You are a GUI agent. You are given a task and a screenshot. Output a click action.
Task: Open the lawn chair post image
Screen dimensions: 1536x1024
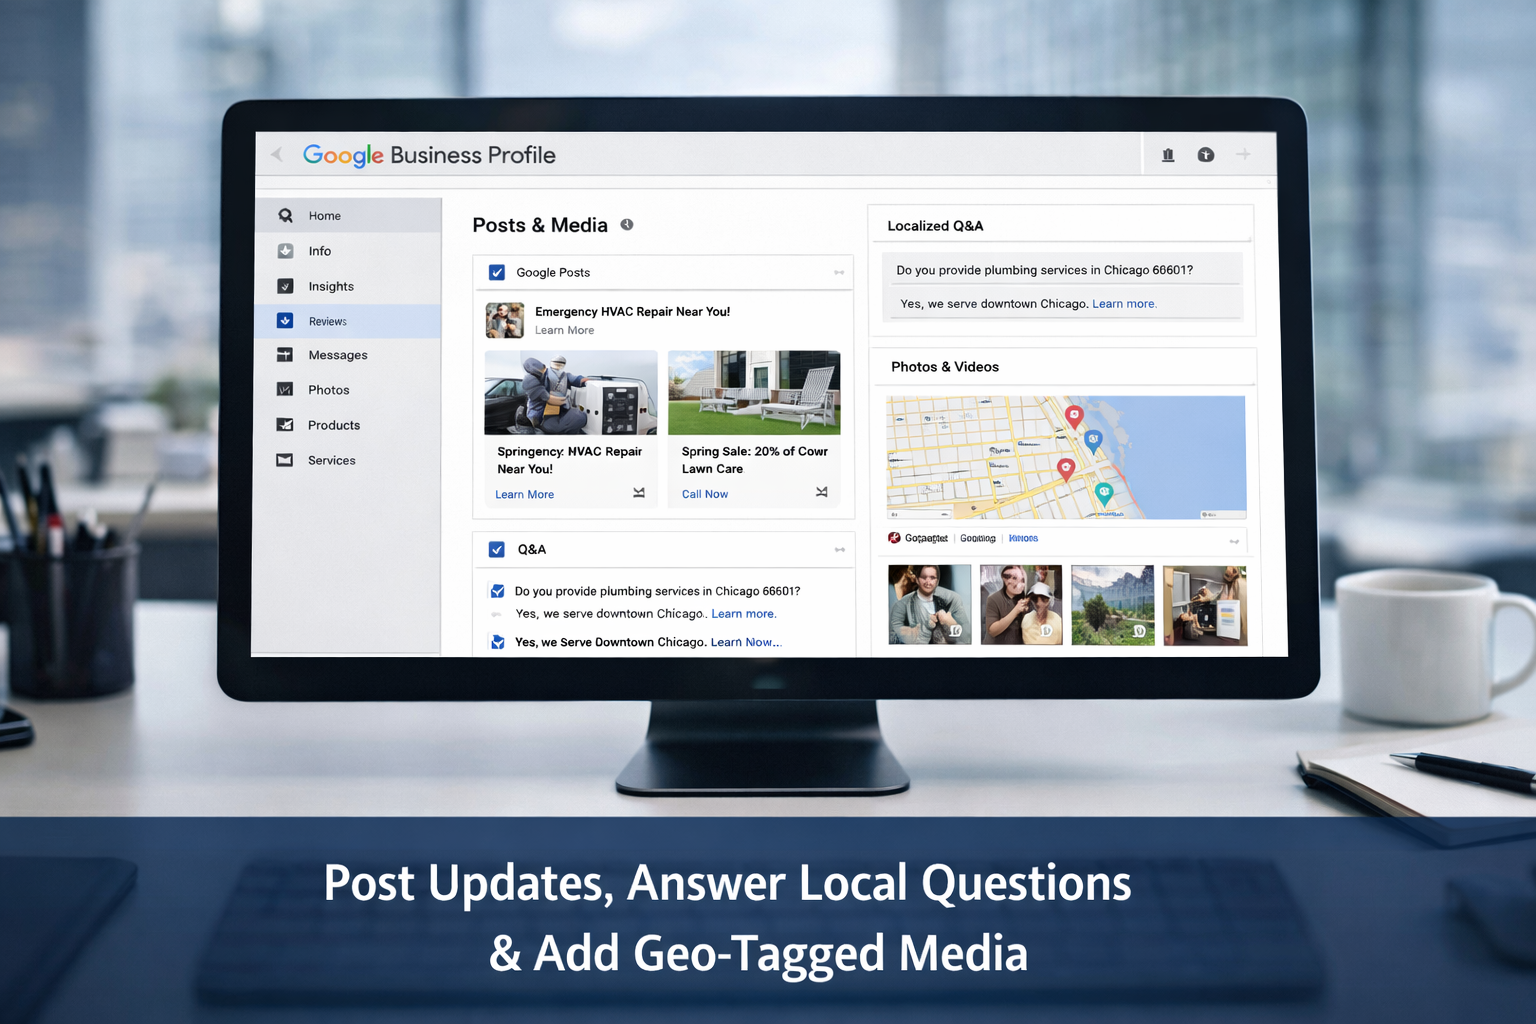pos(754,392)
